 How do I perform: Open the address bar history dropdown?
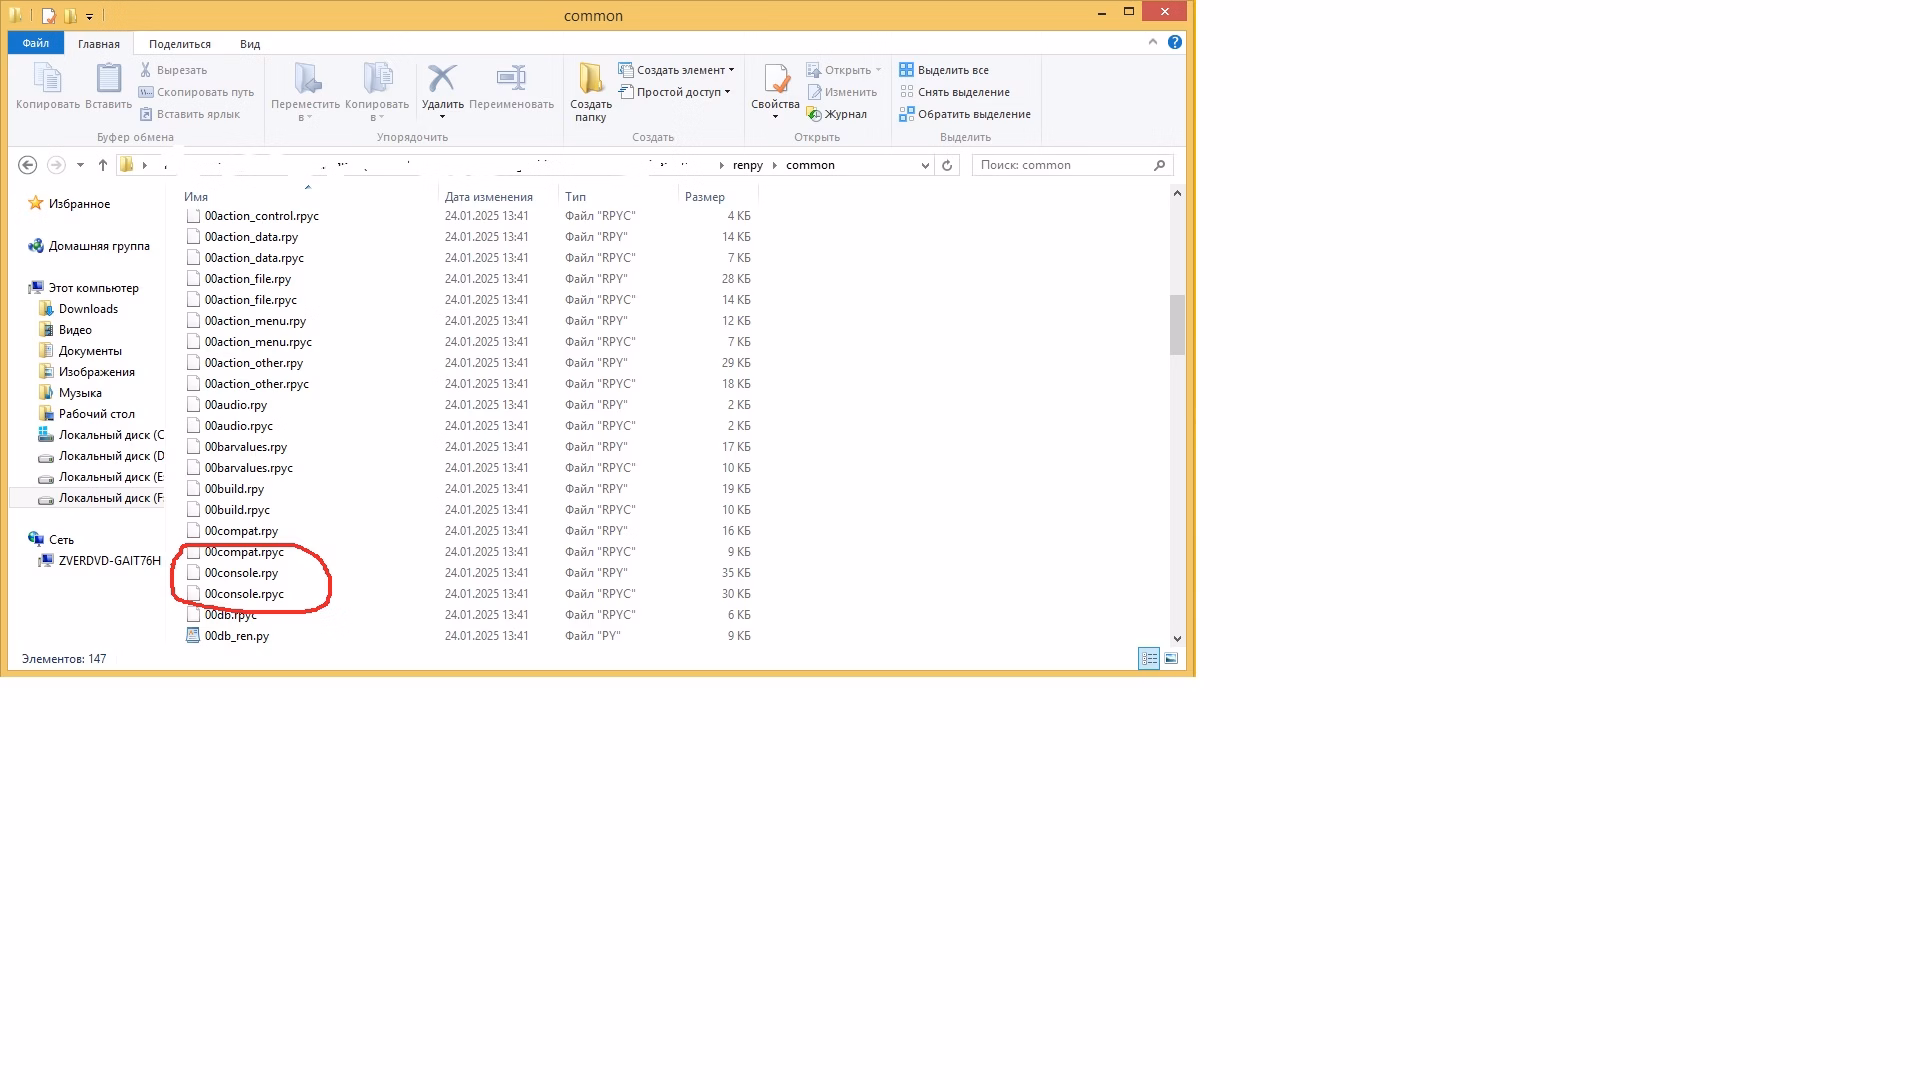tap(925, 165)
